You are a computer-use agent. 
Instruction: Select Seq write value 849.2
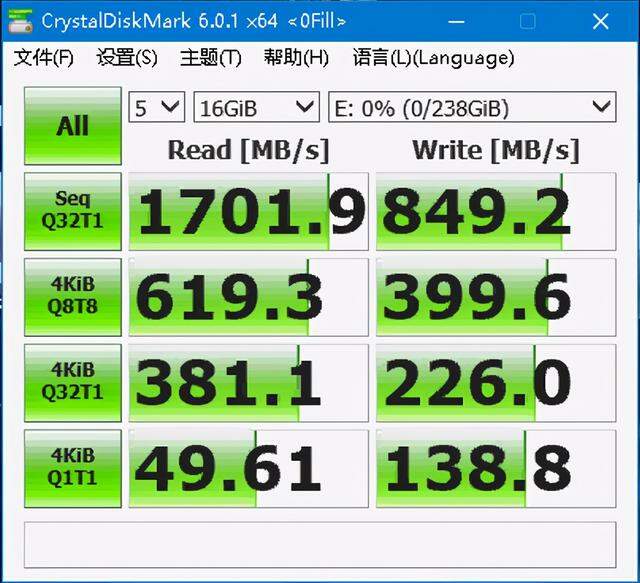(496, 211)
